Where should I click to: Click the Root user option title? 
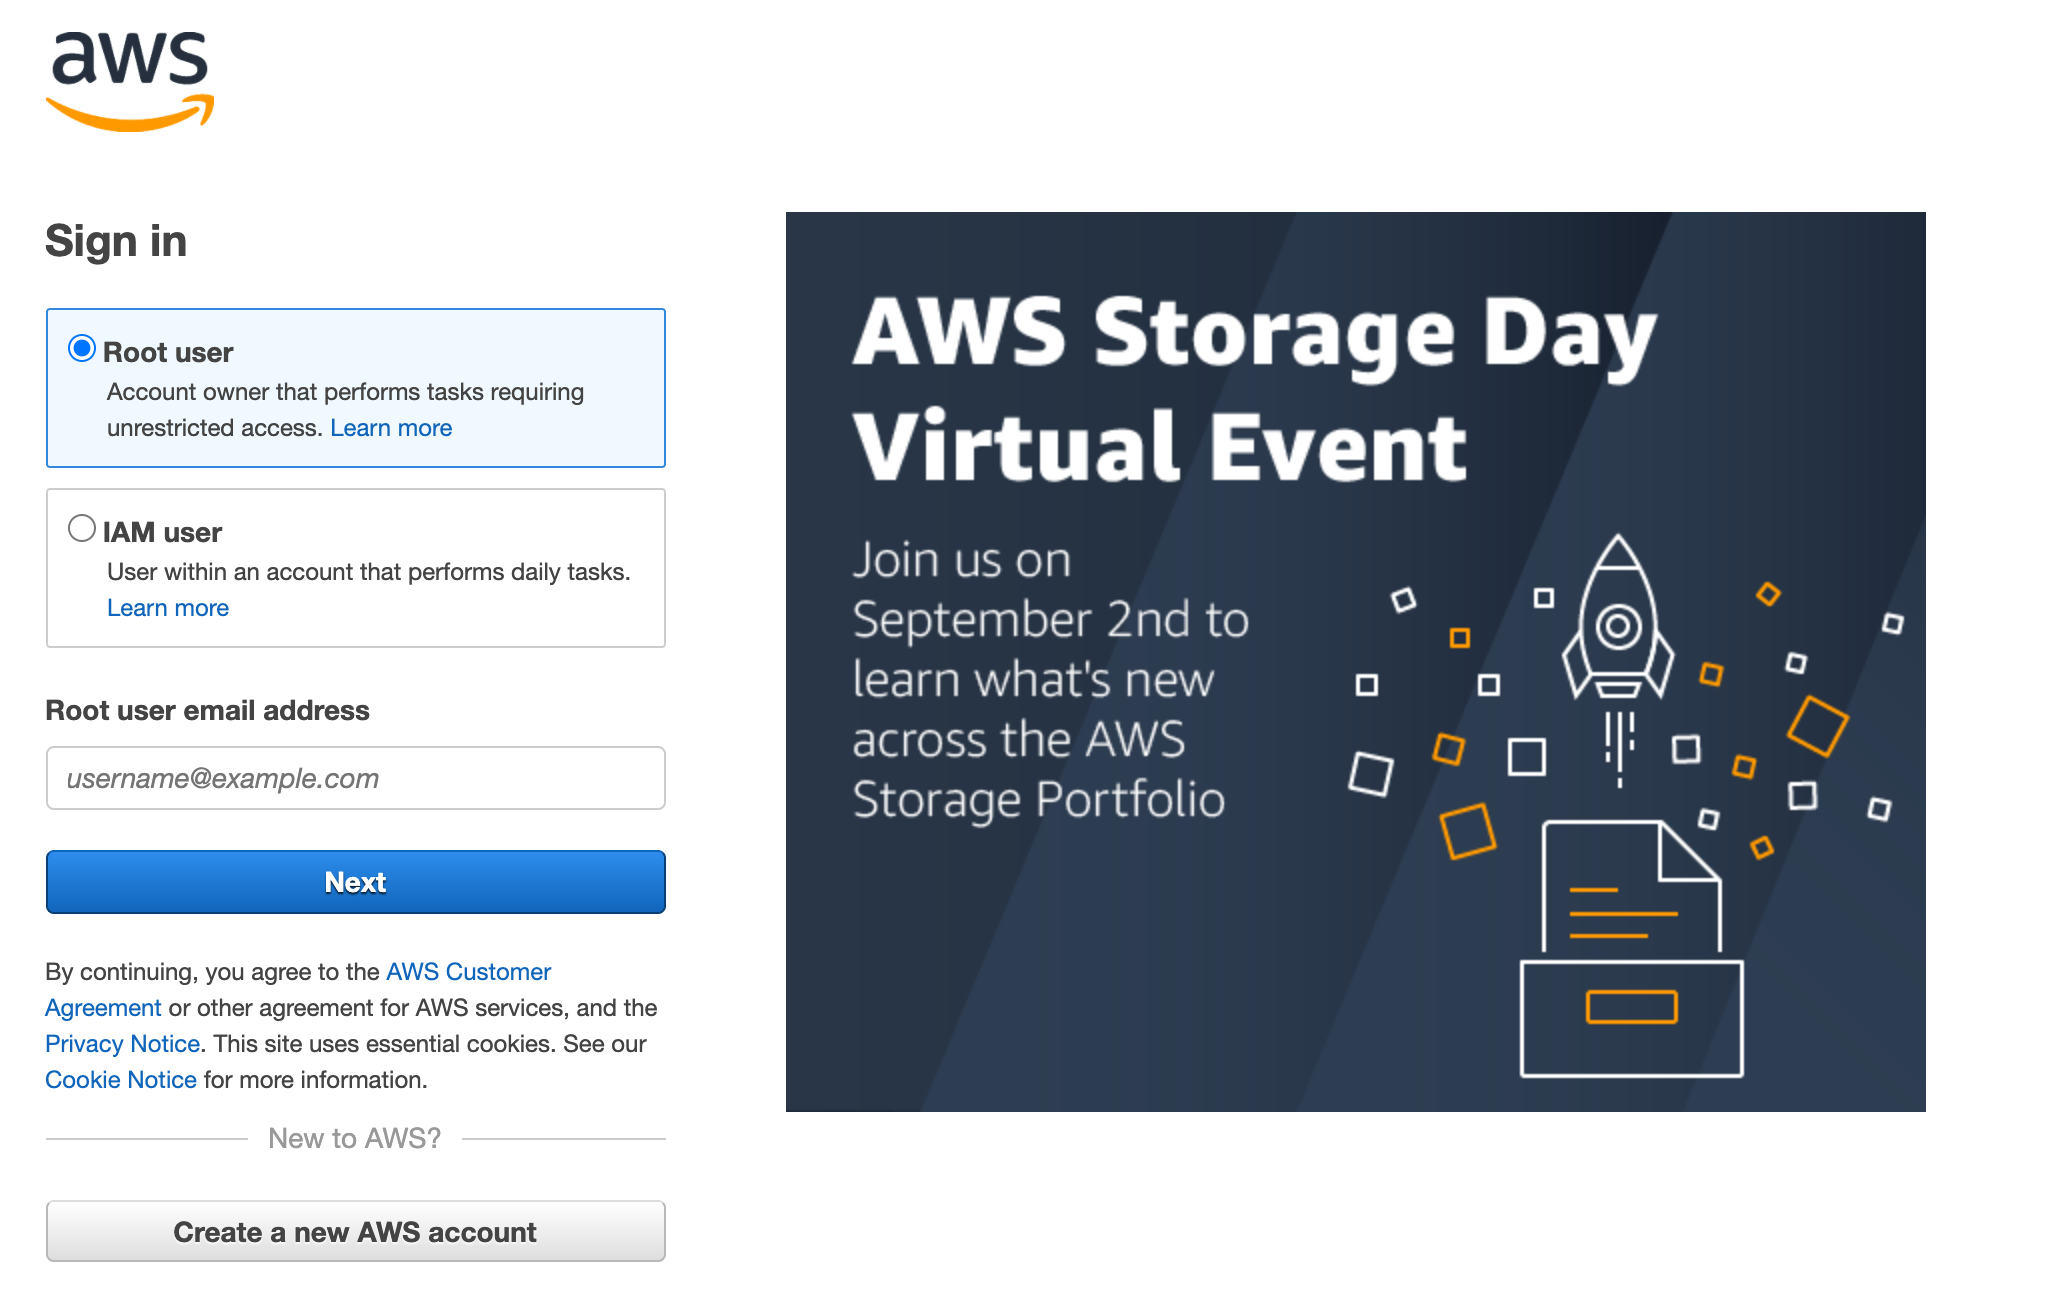pos(168,353)
